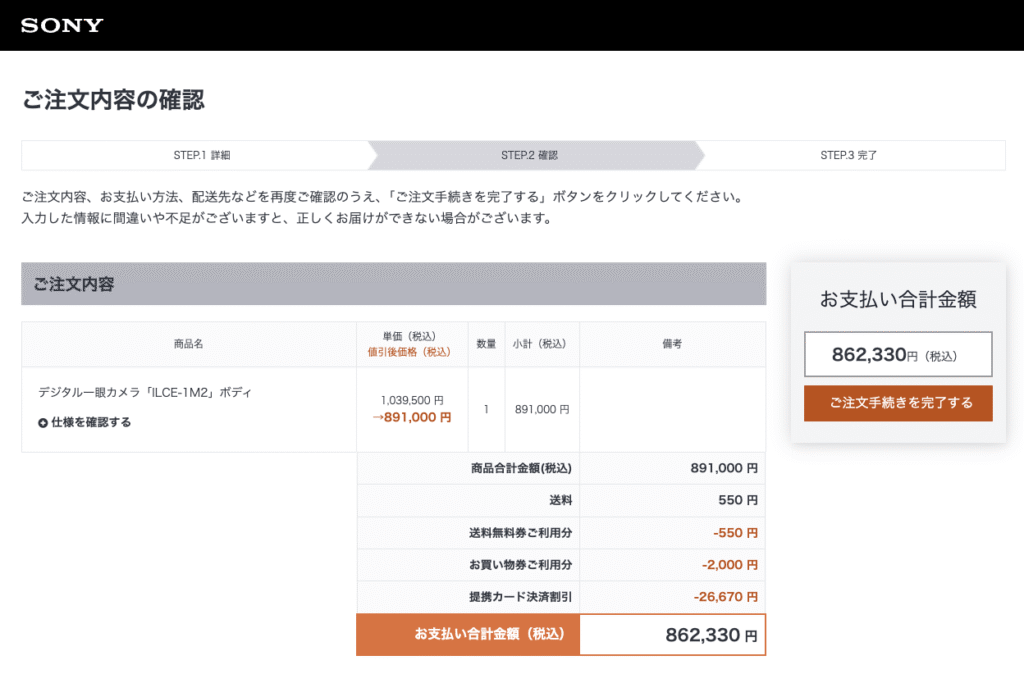Click the 送料無料券ご利用分 label
Screen dimensions: 1024x674
tap(520, 533)
